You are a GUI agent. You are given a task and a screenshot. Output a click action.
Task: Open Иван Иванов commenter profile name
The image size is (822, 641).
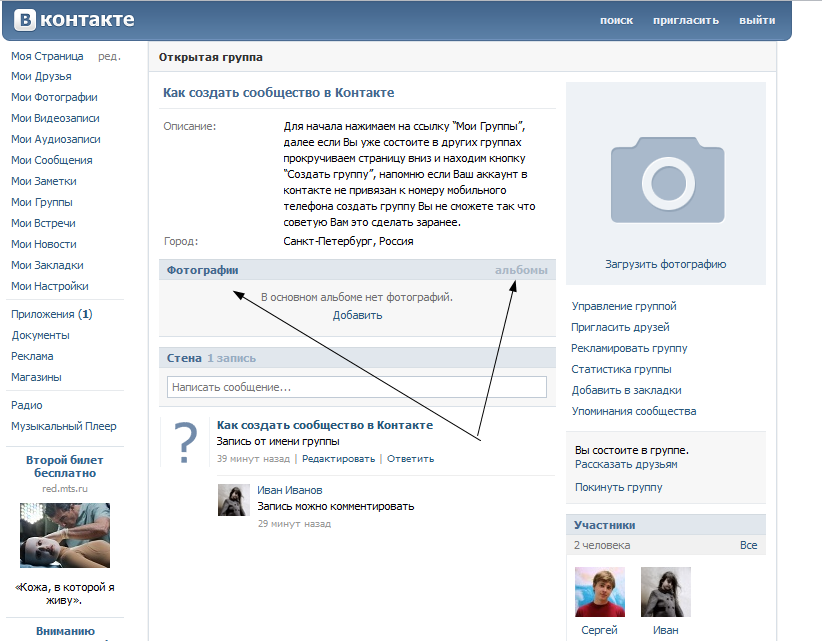click(x=289, y=491)
